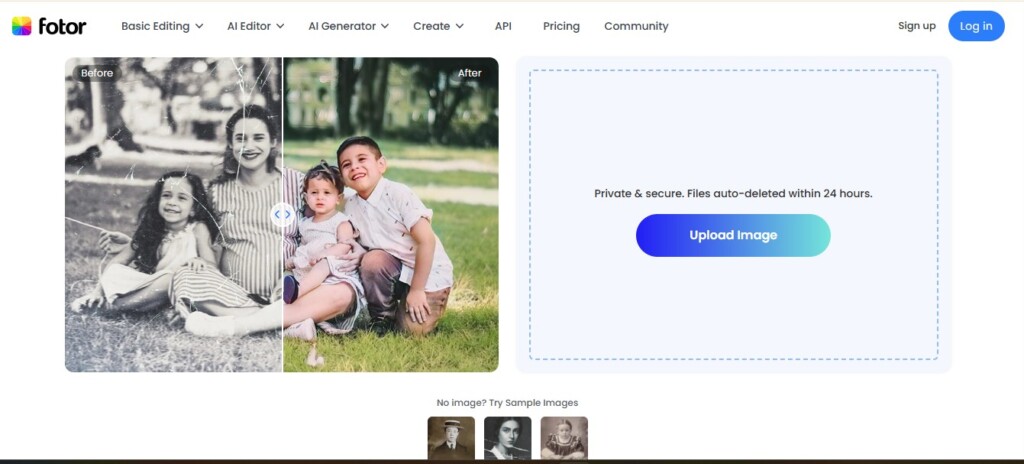Click the Fotor logo
This screenshot has width=1024, height=464.
[x=49, y=26]
